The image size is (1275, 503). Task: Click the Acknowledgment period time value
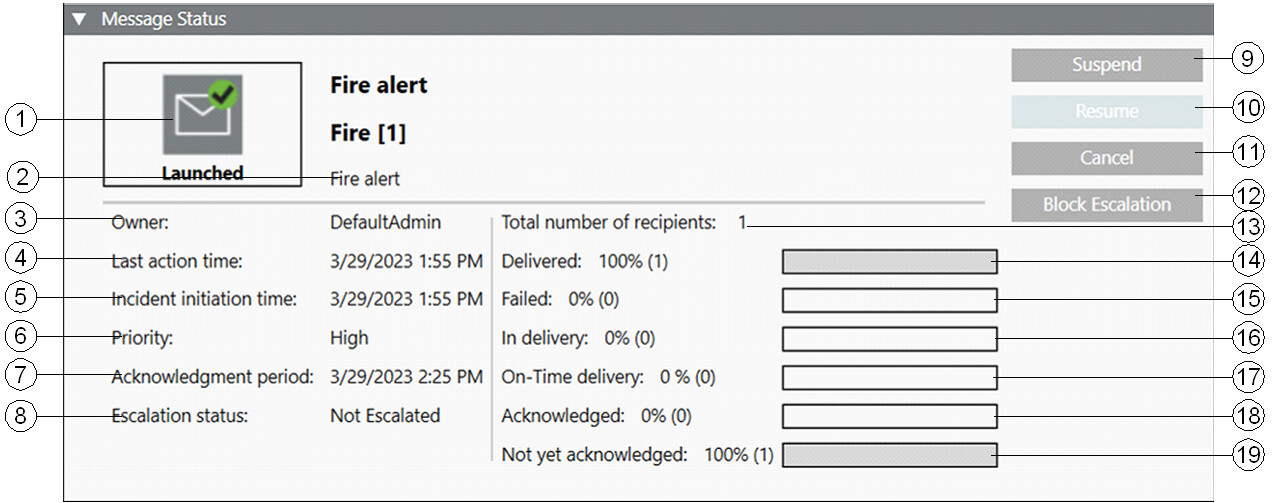(x=406, y=377)
